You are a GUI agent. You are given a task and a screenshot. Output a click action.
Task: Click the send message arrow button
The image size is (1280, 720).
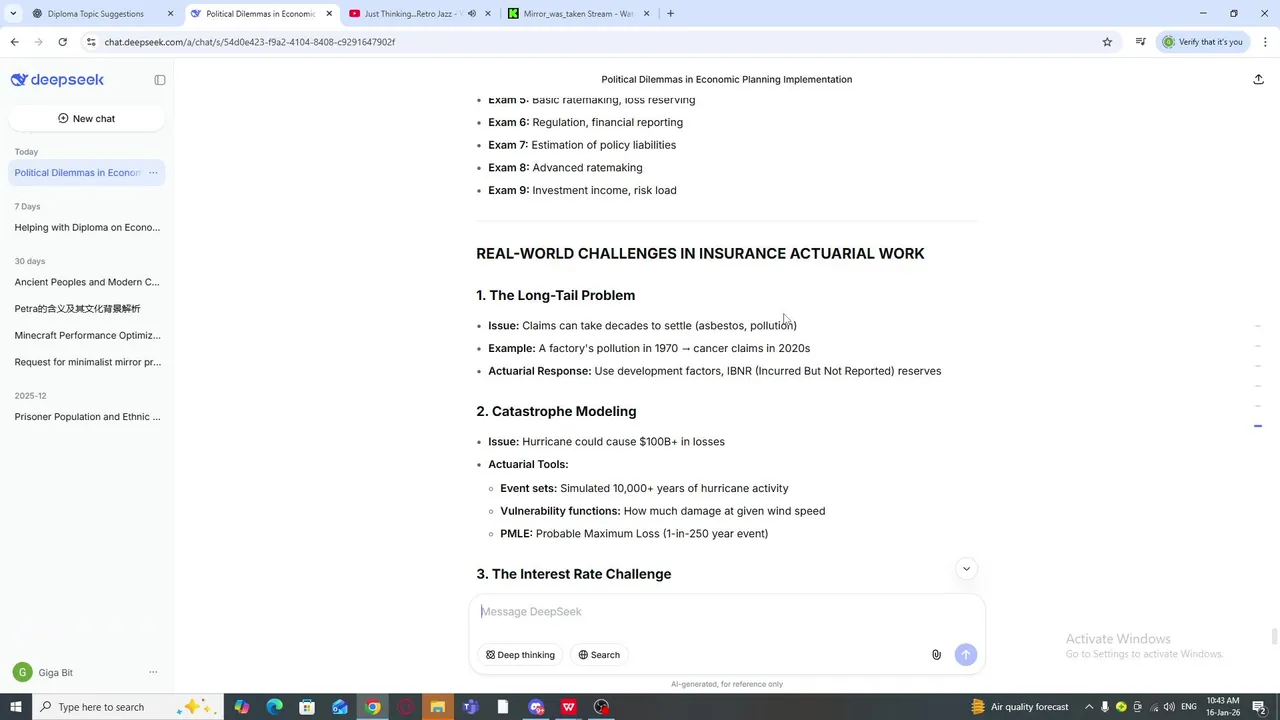tap(966, 655)
